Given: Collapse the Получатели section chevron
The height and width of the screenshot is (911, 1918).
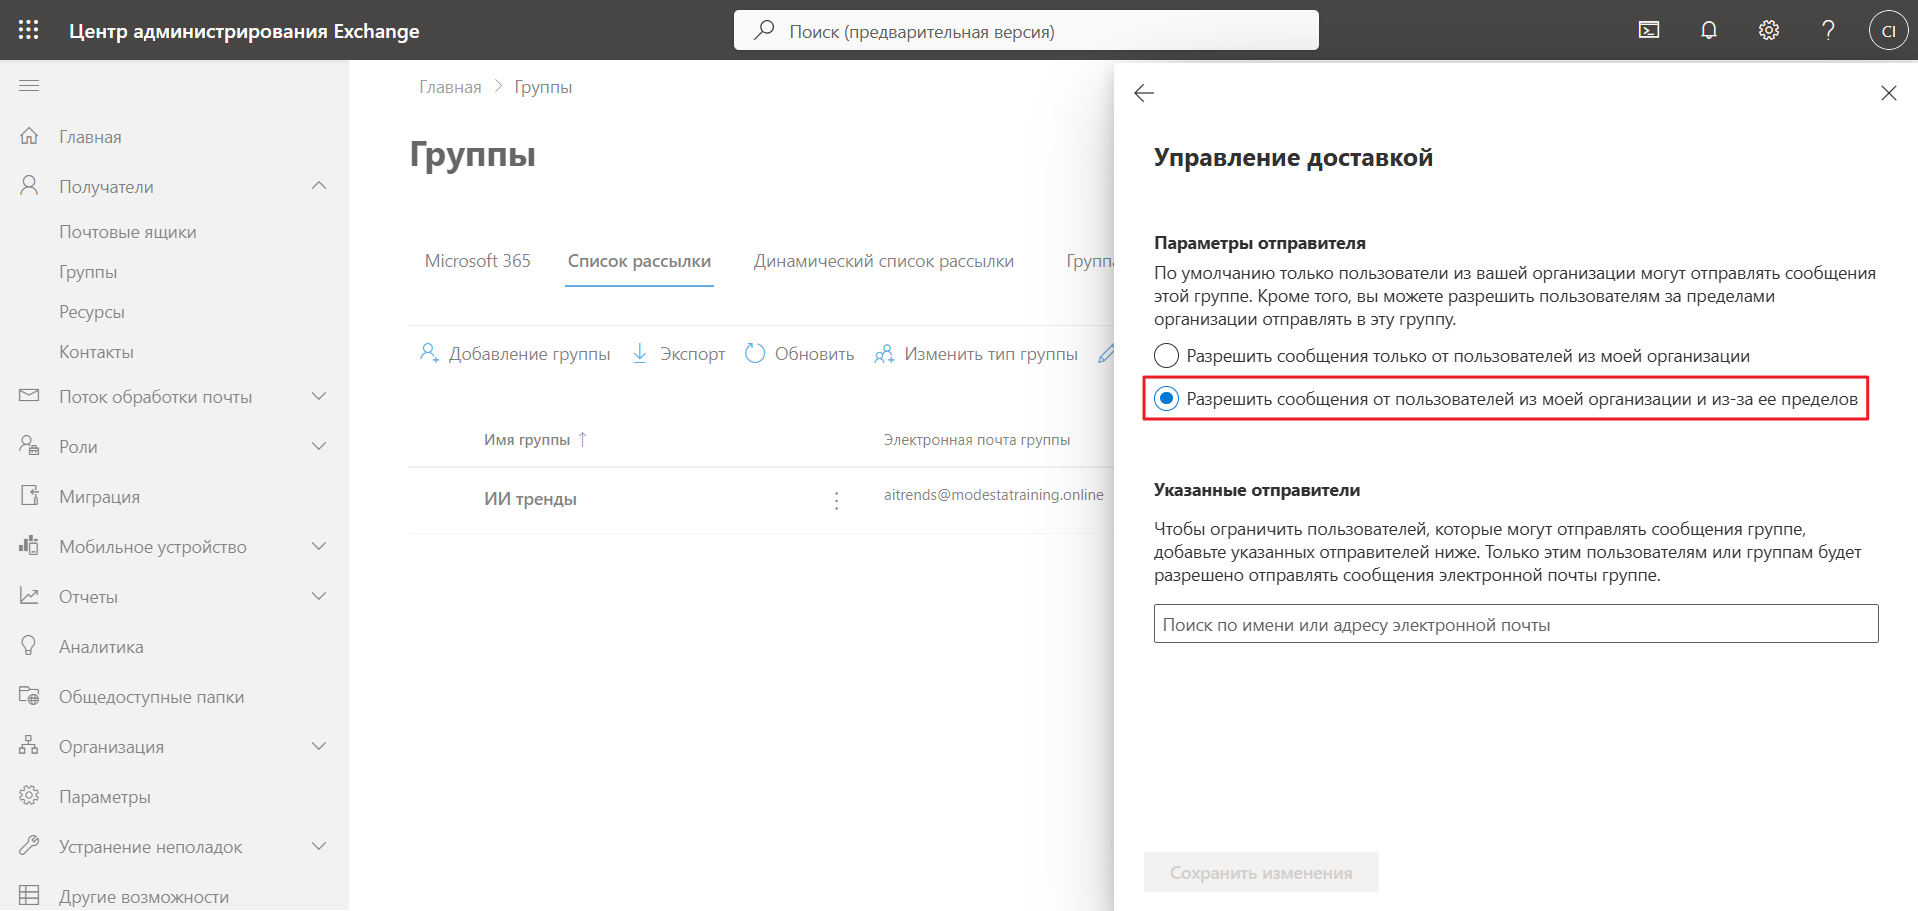Looking at the screenshot, I should point(319,186).
